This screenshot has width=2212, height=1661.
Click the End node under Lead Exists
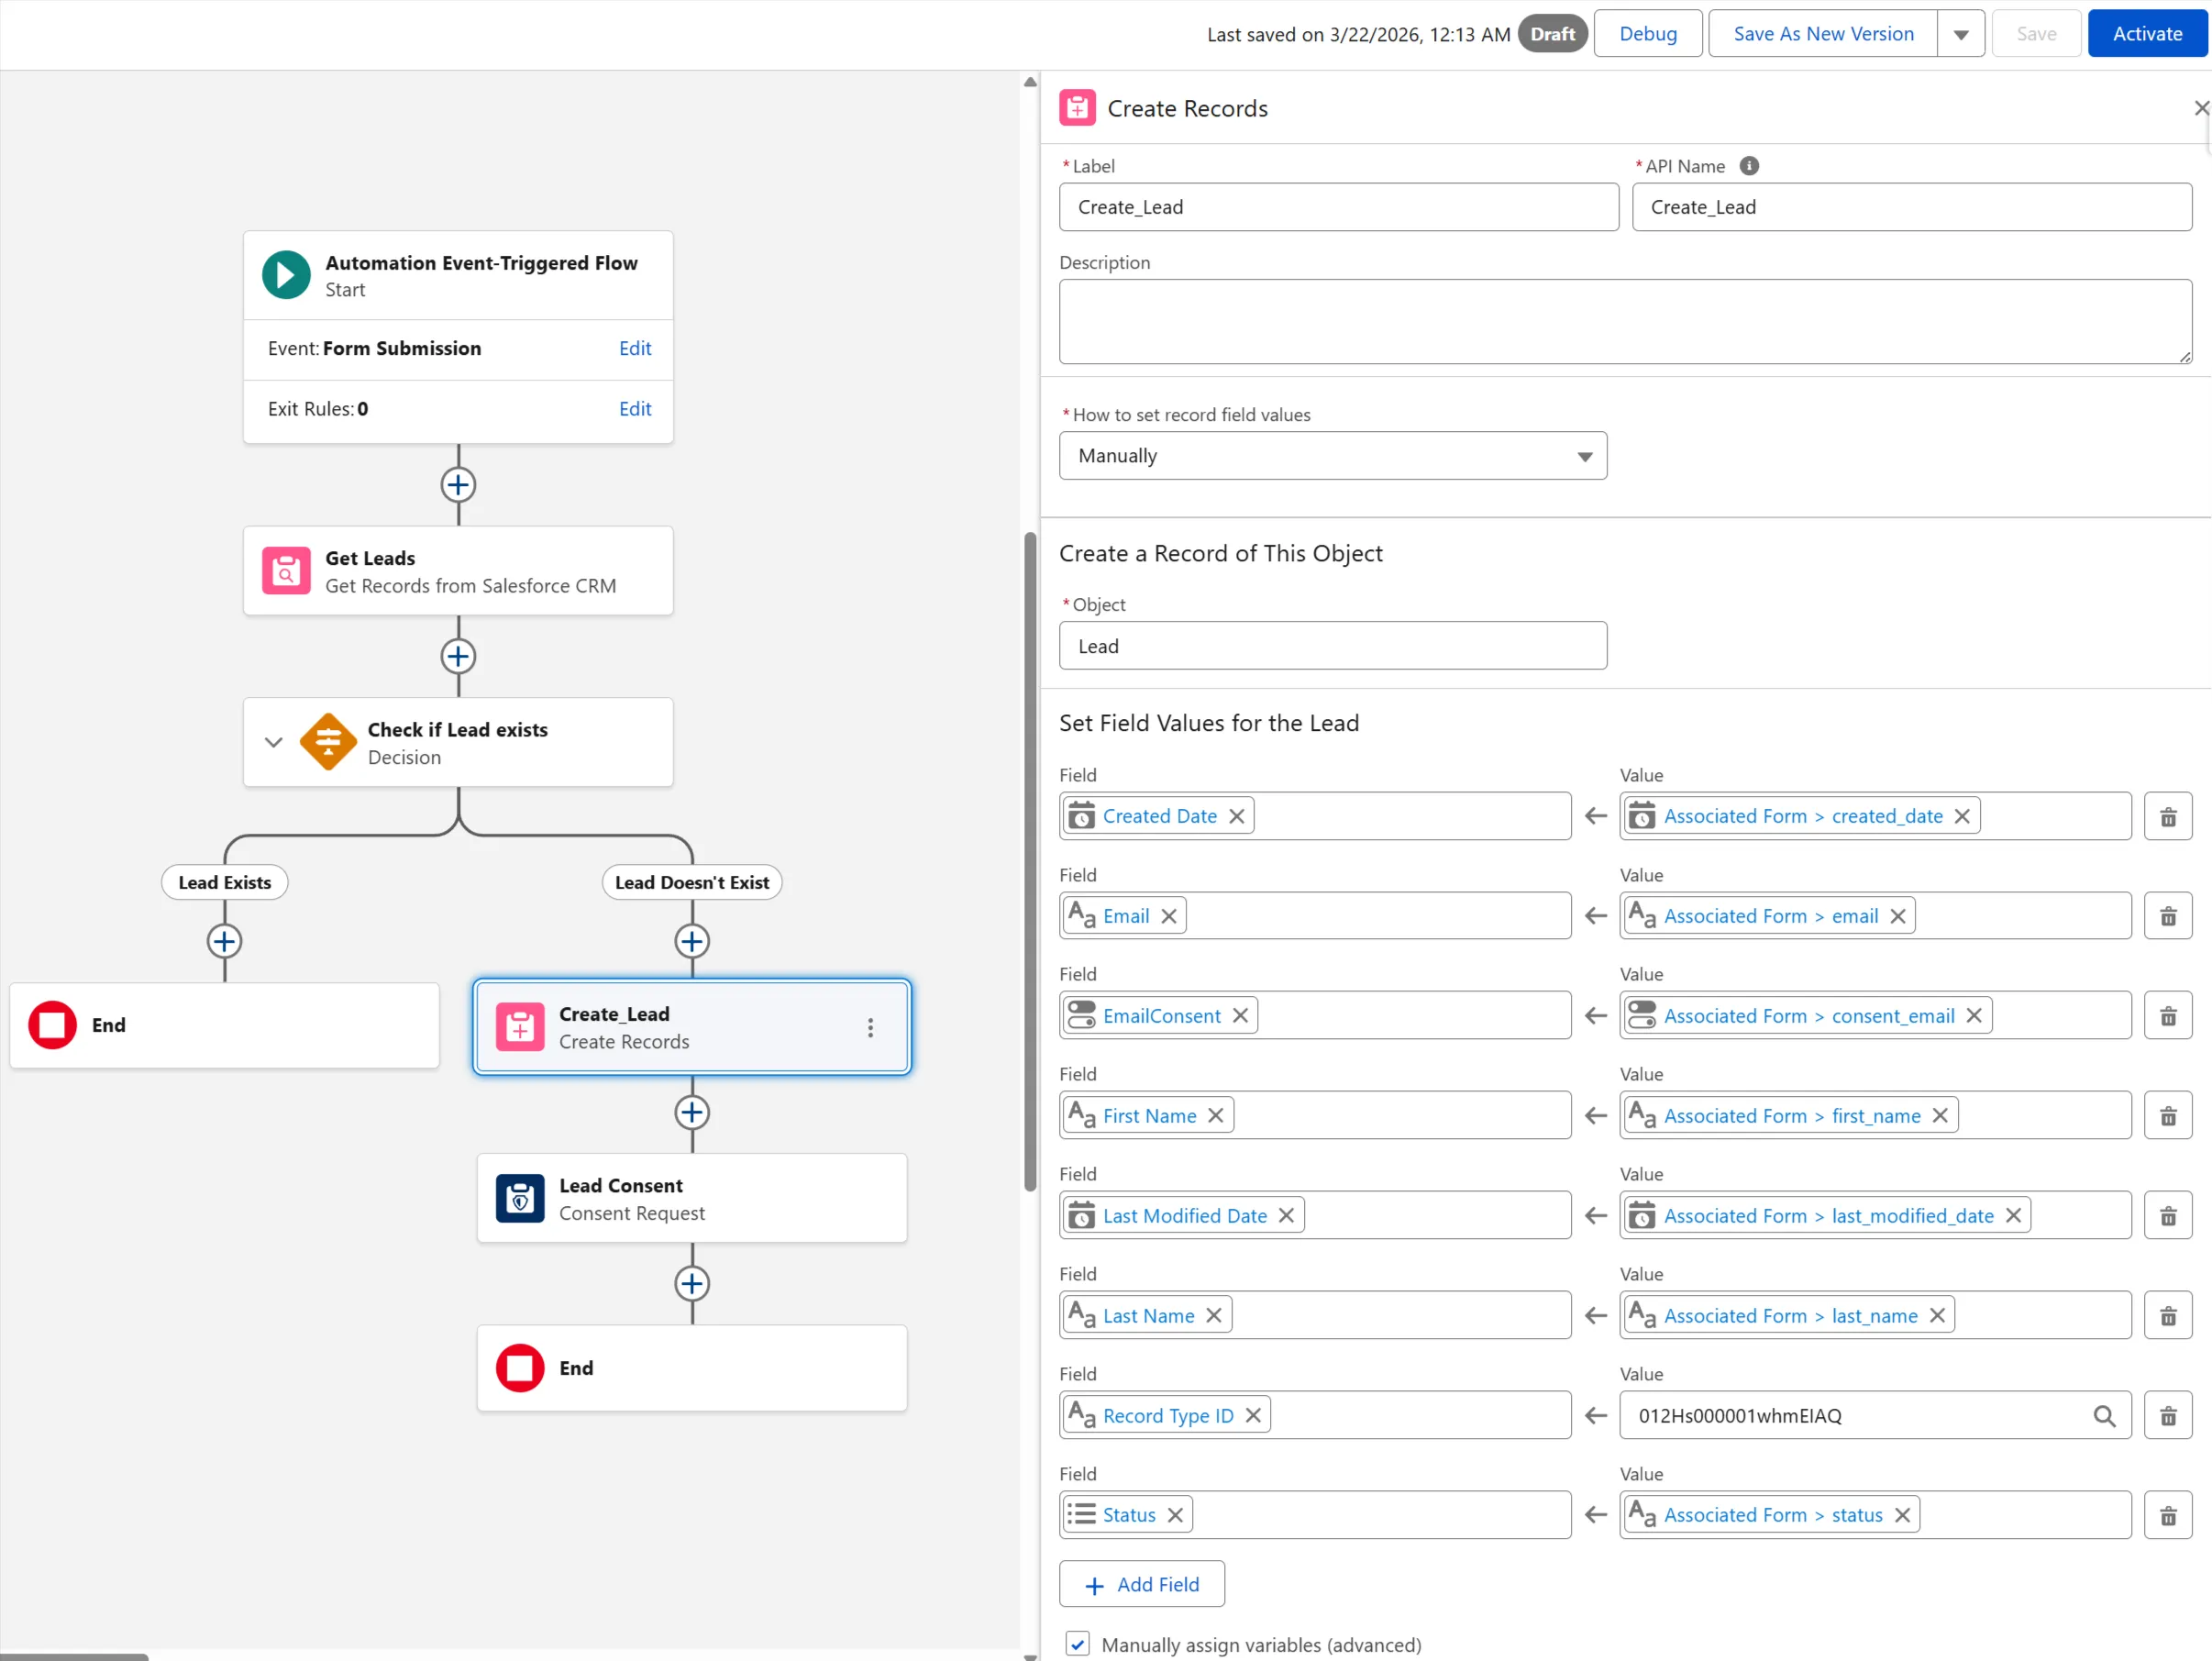[x=225, y=1025]
